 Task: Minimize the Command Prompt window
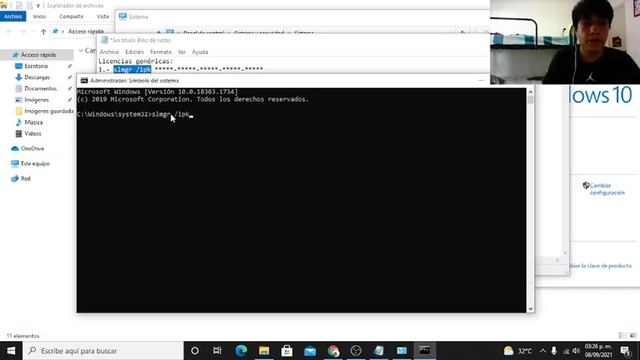point(481,80)
